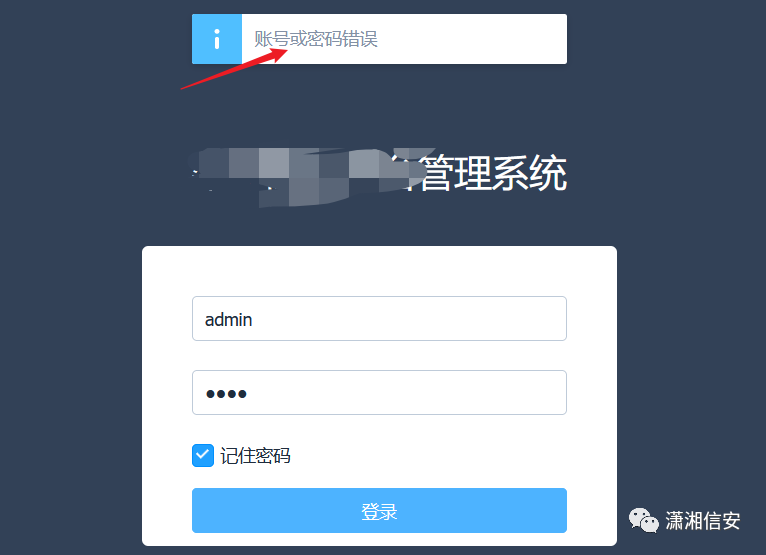Screen dimensions: 766x555
Task: Click 登录 text on the blue button
Action: pyautogui.click(x=379, y=512)
